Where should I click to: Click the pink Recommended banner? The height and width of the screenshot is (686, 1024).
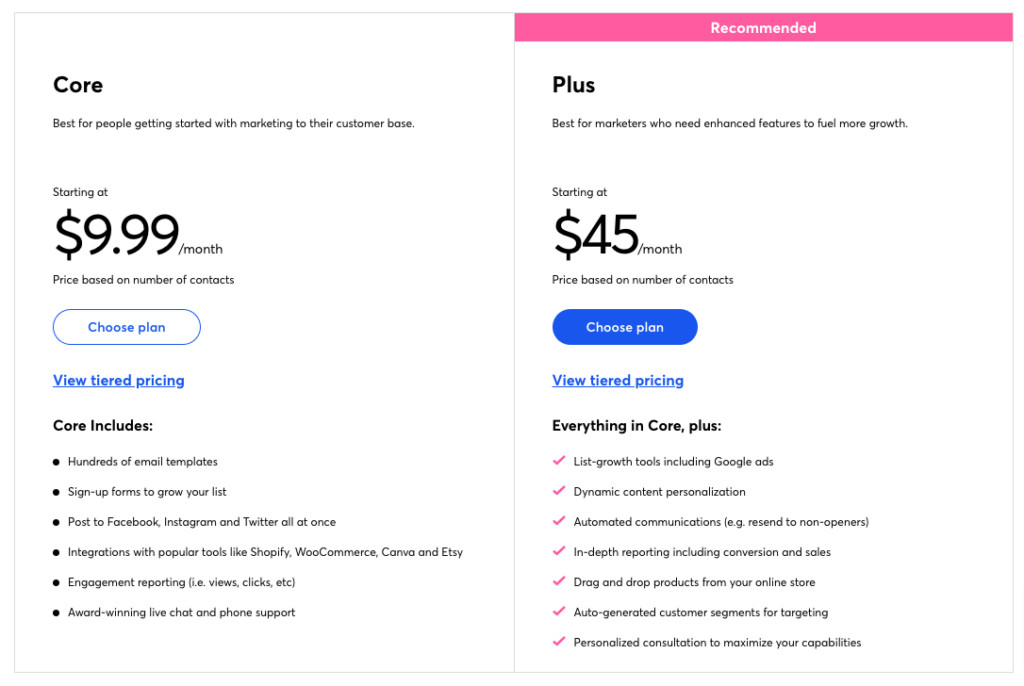pyautogui.click(x=763, y=28)
